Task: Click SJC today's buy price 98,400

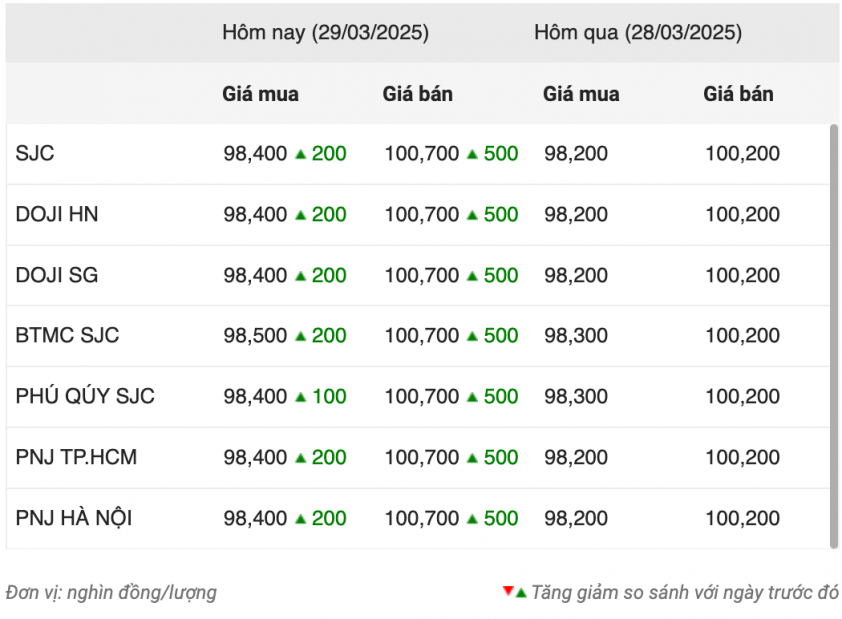Action: point(255,154)
